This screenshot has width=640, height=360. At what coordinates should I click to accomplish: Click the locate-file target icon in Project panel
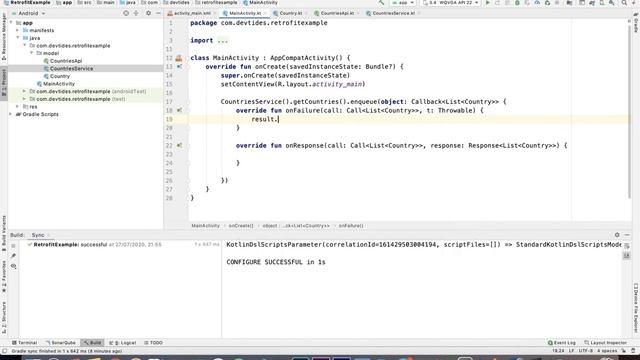tap(126, 13)
